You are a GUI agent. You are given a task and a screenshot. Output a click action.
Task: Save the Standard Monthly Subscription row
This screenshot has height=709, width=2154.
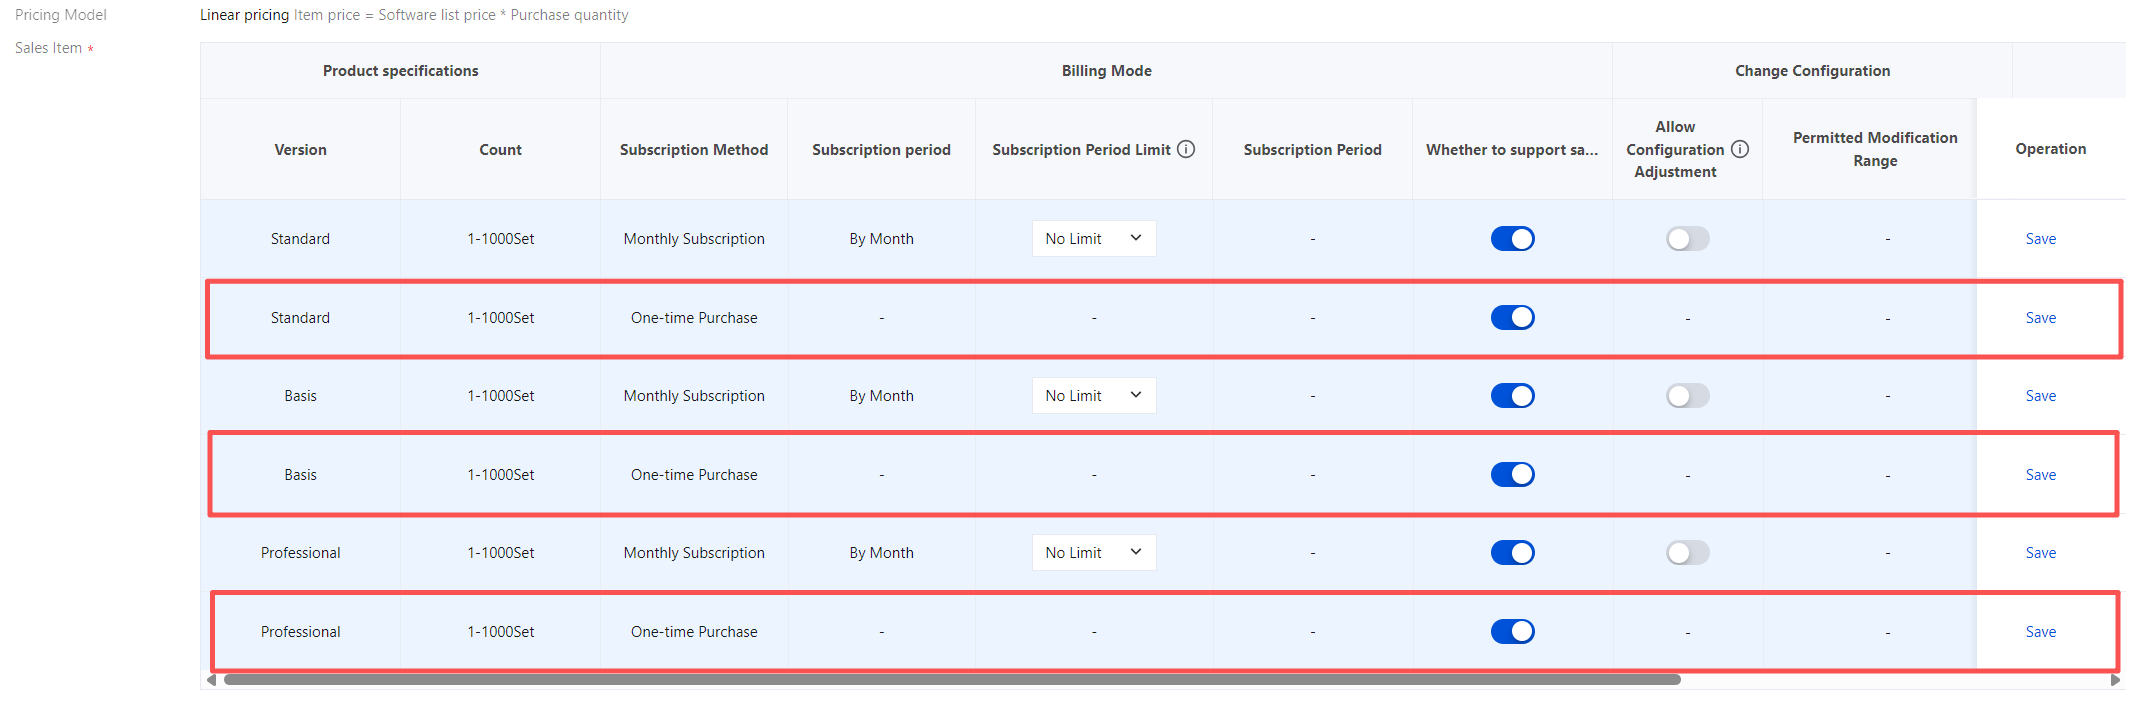pyautogui.click(x=2040, y=239)
